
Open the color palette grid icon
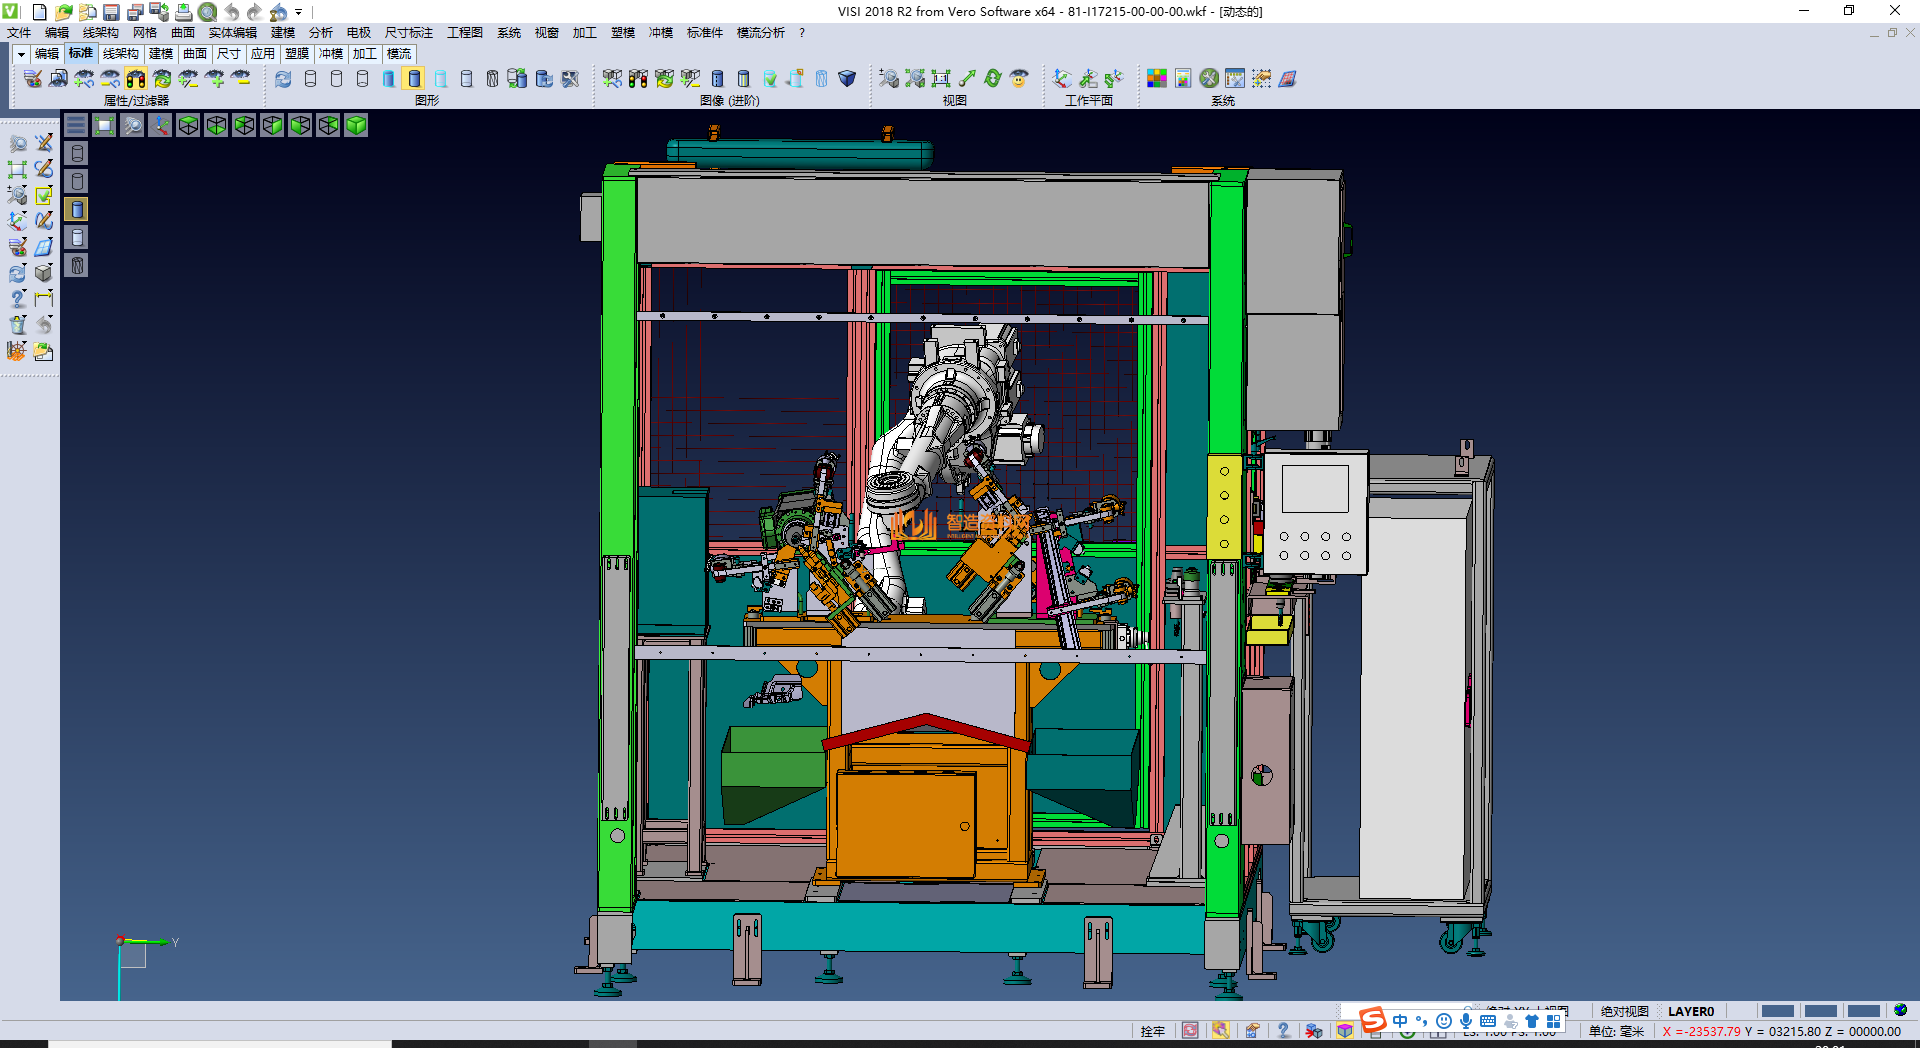[1157, 78]
